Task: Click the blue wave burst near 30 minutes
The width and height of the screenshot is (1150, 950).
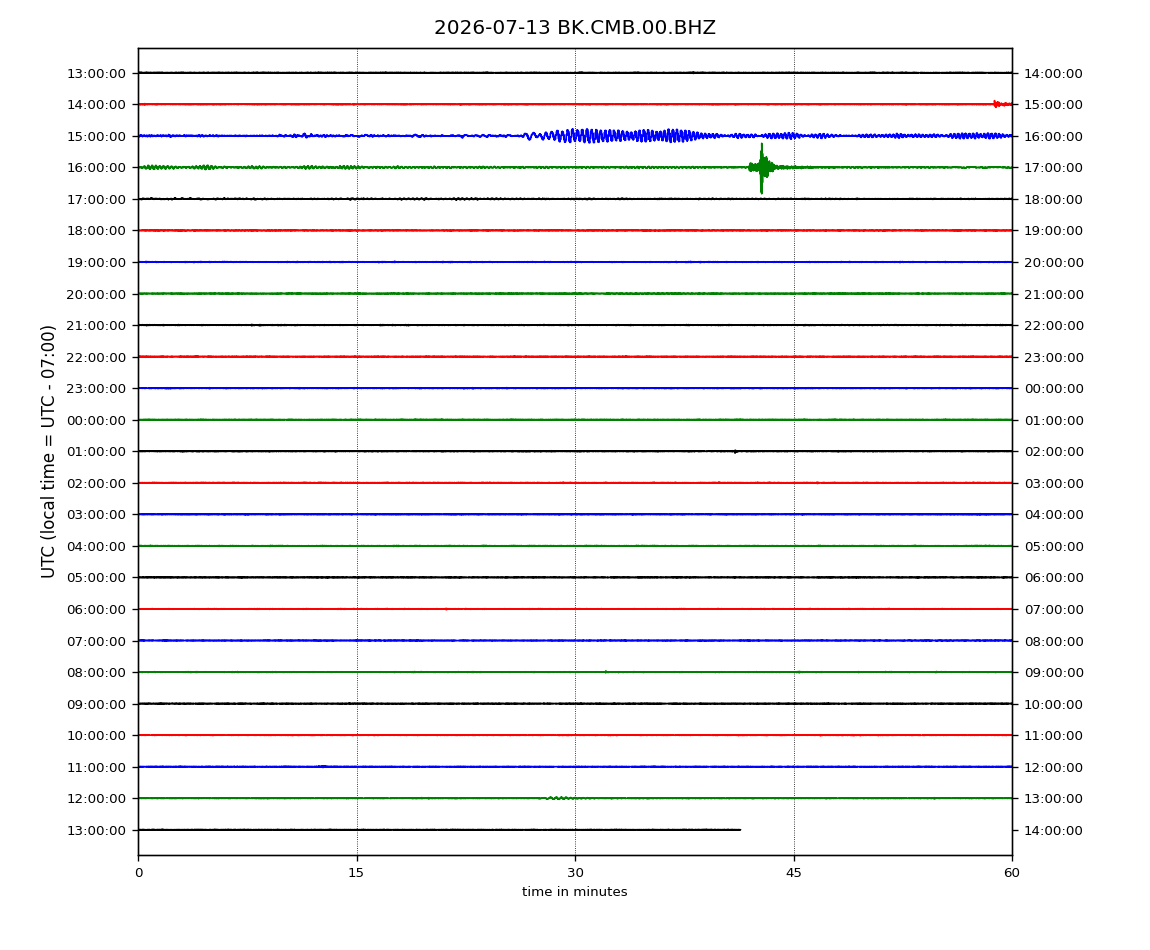Action: [x=616, y=136]
